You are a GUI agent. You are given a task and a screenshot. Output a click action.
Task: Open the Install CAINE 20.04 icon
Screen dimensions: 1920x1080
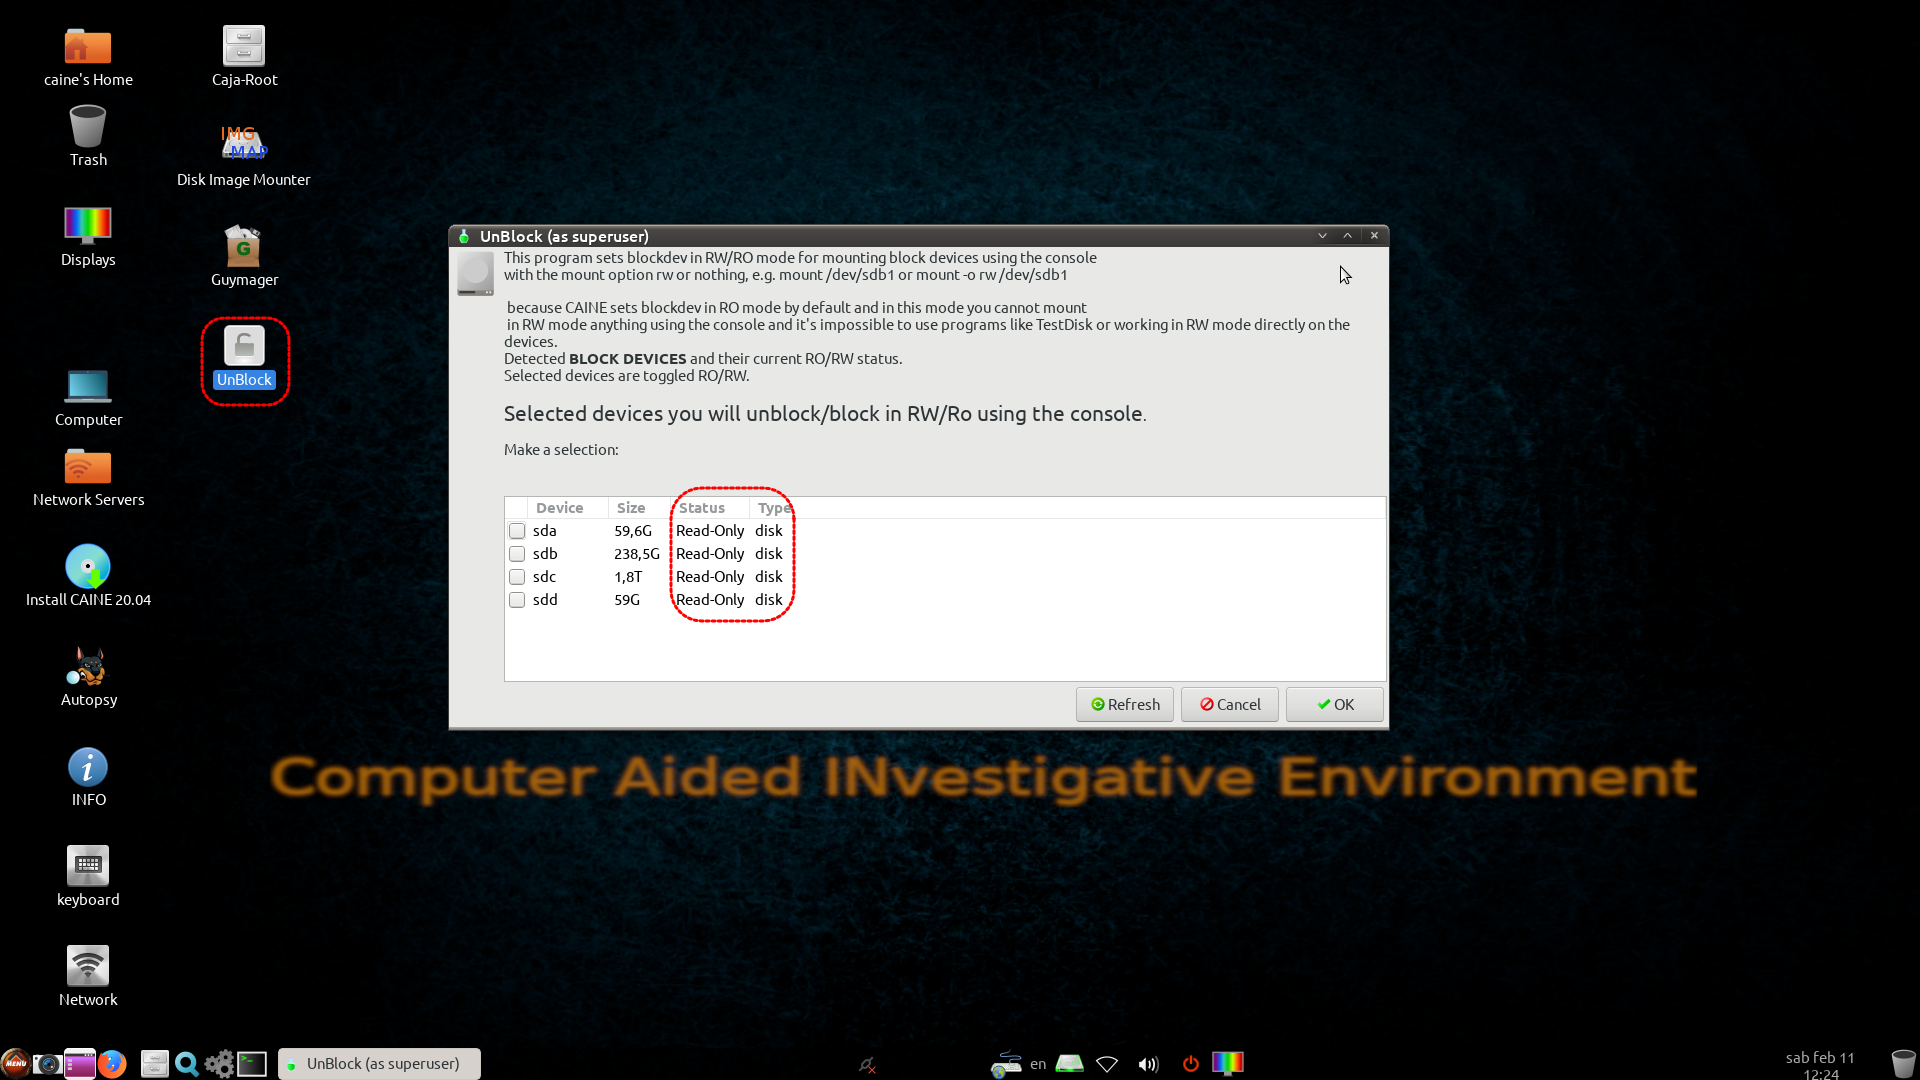[88, 567]
